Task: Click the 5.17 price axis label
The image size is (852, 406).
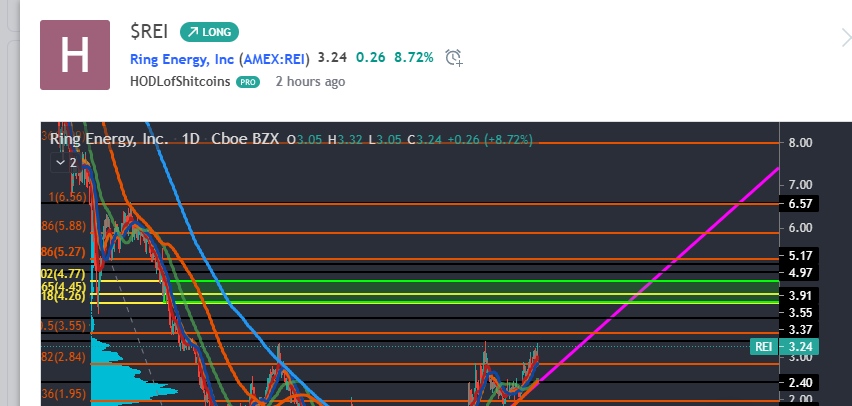Action: pos(799,255)
